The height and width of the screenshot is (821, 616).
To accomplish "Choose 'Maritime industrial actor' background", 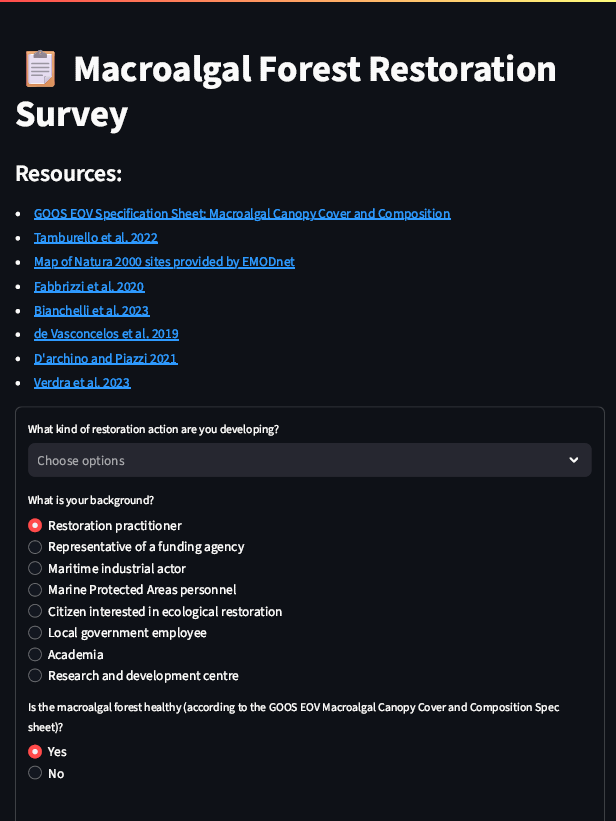I will point(35,568).
